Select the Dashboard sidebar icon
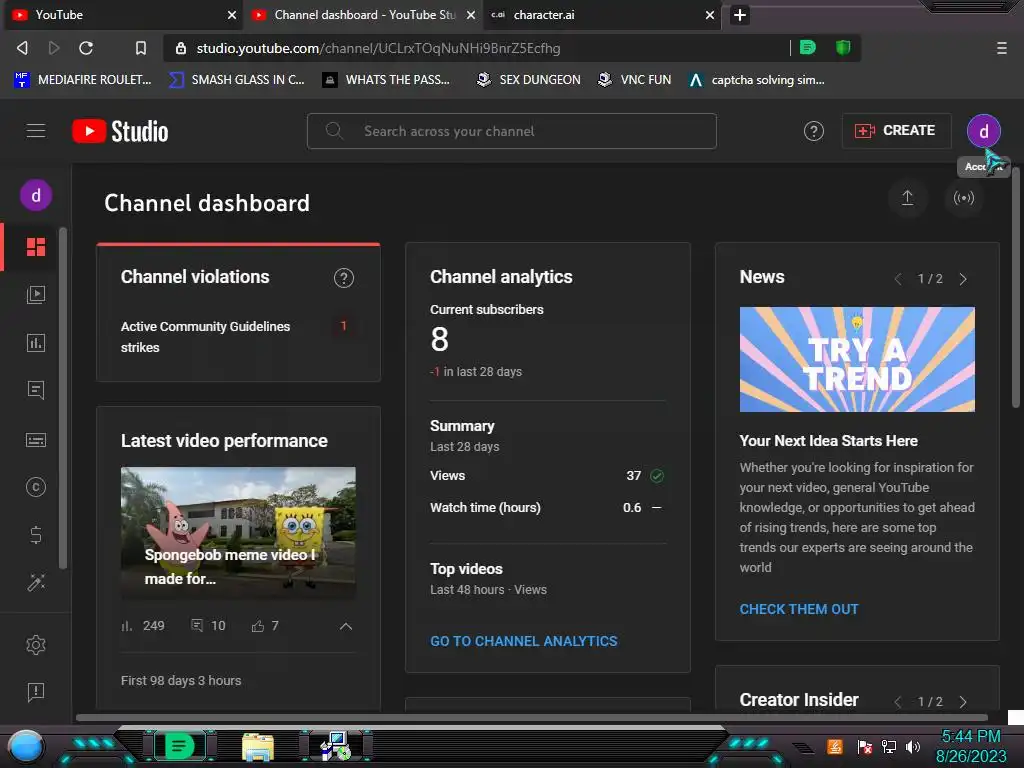The height and width of the screenshot is (768, 1024). coord(36,247)
